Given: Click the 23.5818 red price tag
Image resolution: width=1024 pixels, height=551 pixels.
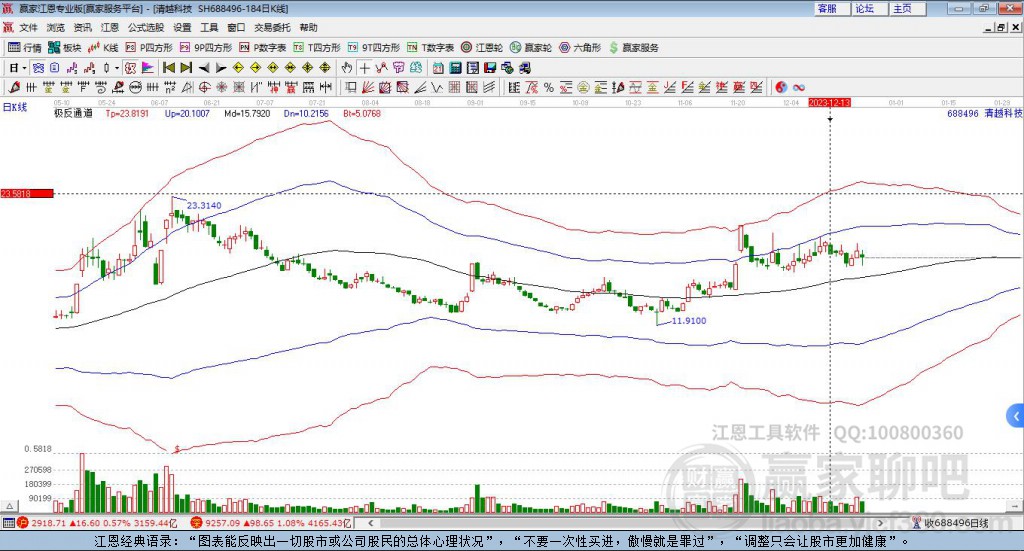Looking at the screenshot, I should pyautogui.click(x=27, y=193).
